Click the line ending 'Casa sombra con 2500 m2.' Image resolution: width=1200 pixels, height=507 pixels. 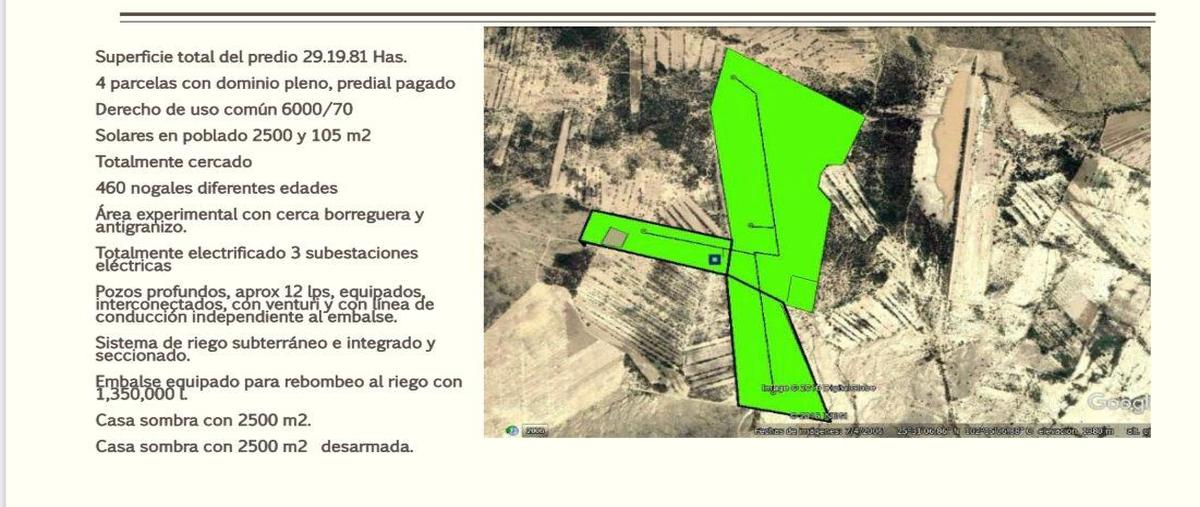pyautogui.click(x=203, y=420)
